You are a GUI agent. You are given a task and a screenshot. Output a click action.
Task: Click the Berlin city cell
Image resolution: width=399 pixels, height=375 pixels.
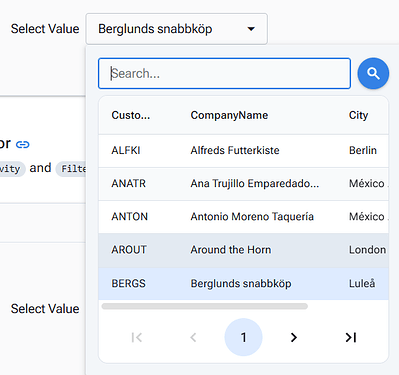[363, 150]
